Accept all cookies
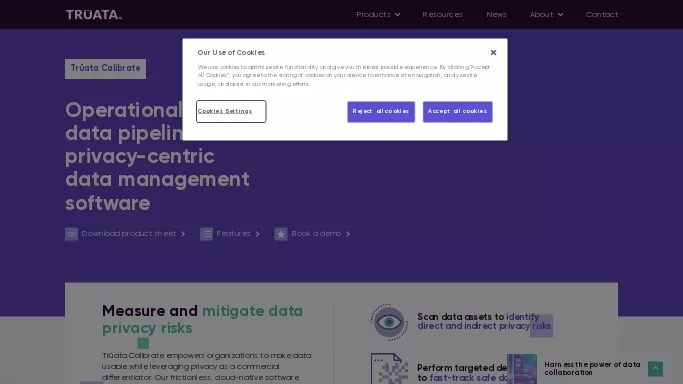 click(x=457, y=111)
